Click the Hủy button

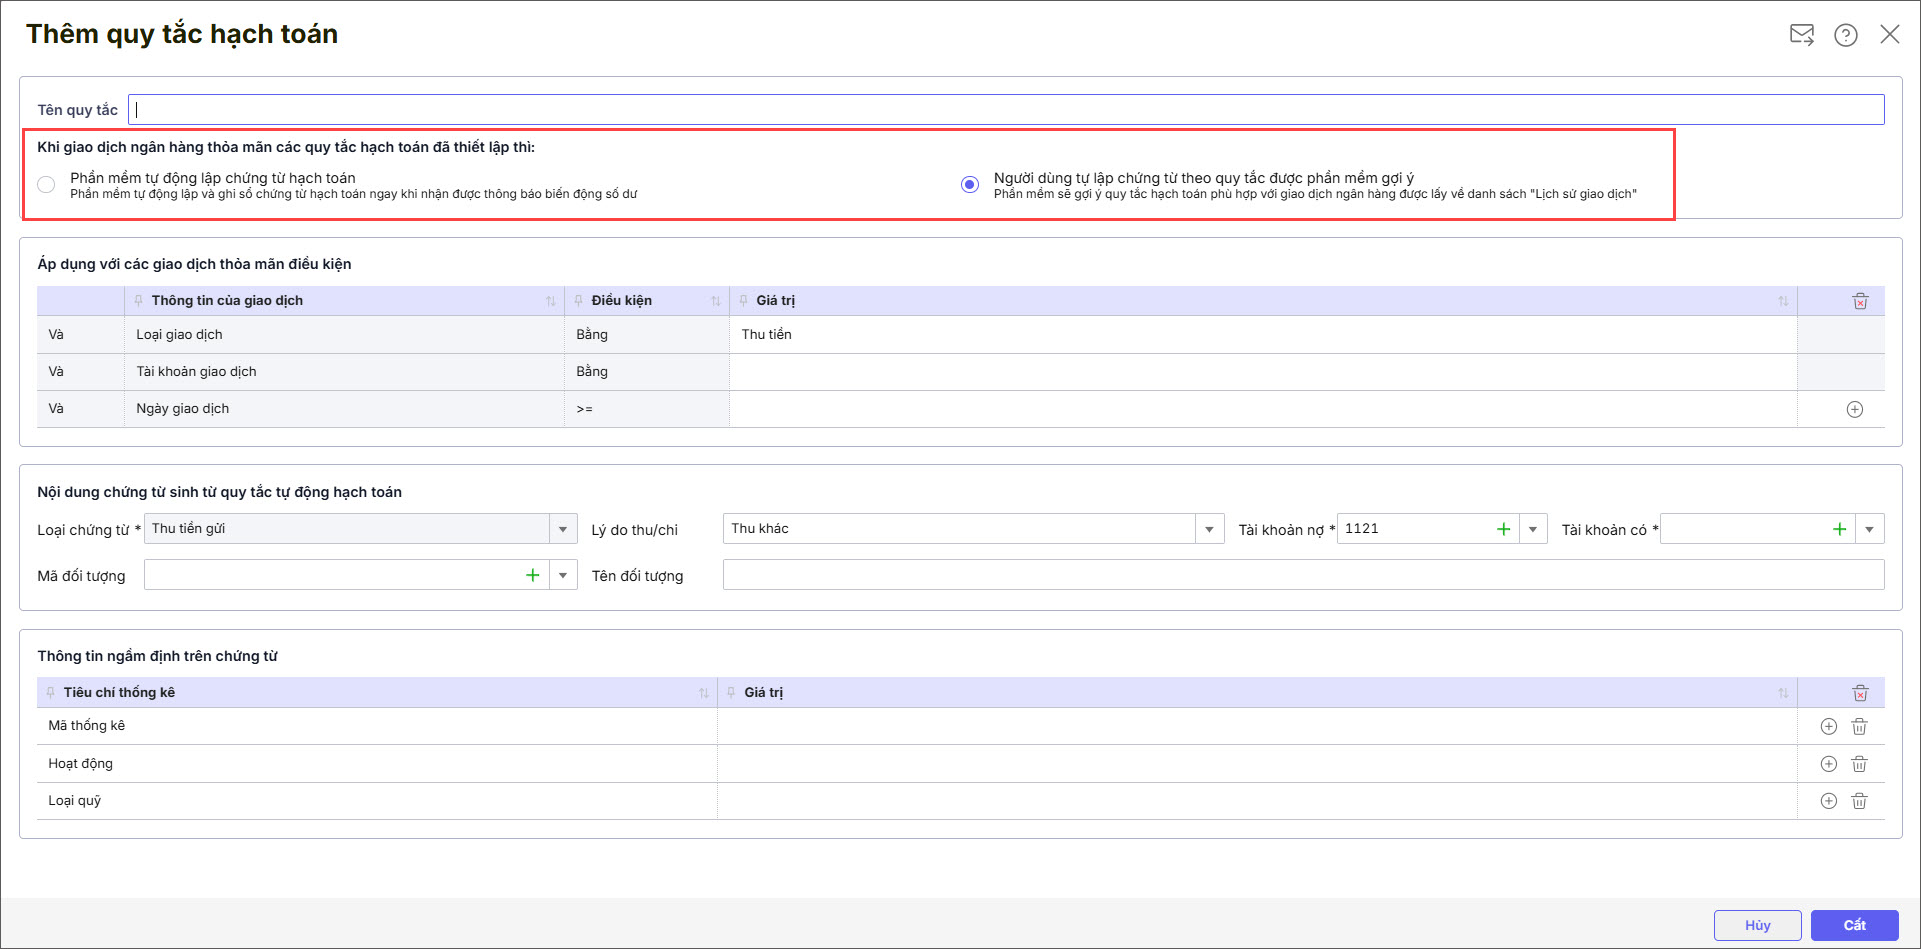point(1757,925)
